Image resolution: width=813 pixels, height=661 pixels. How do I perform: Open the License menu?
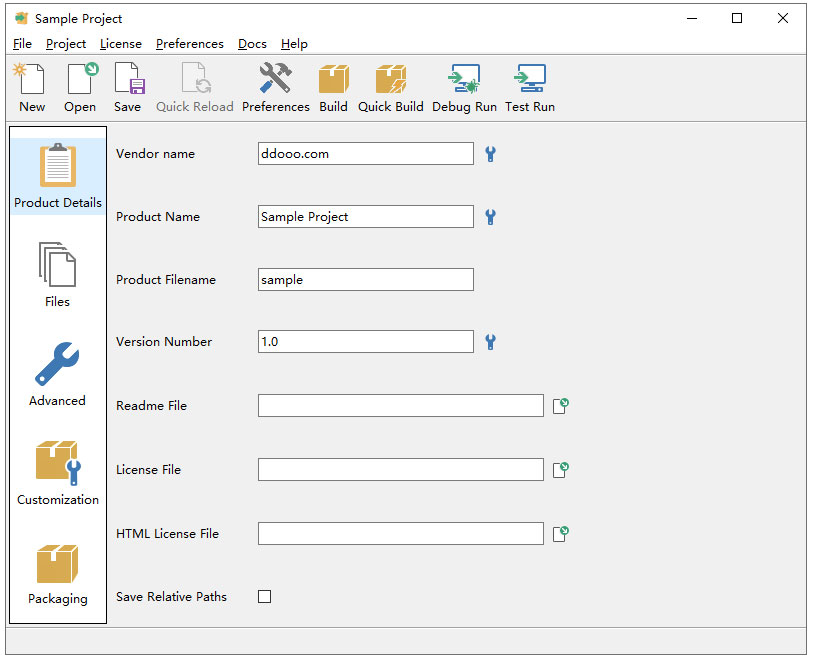coord(121,44)
